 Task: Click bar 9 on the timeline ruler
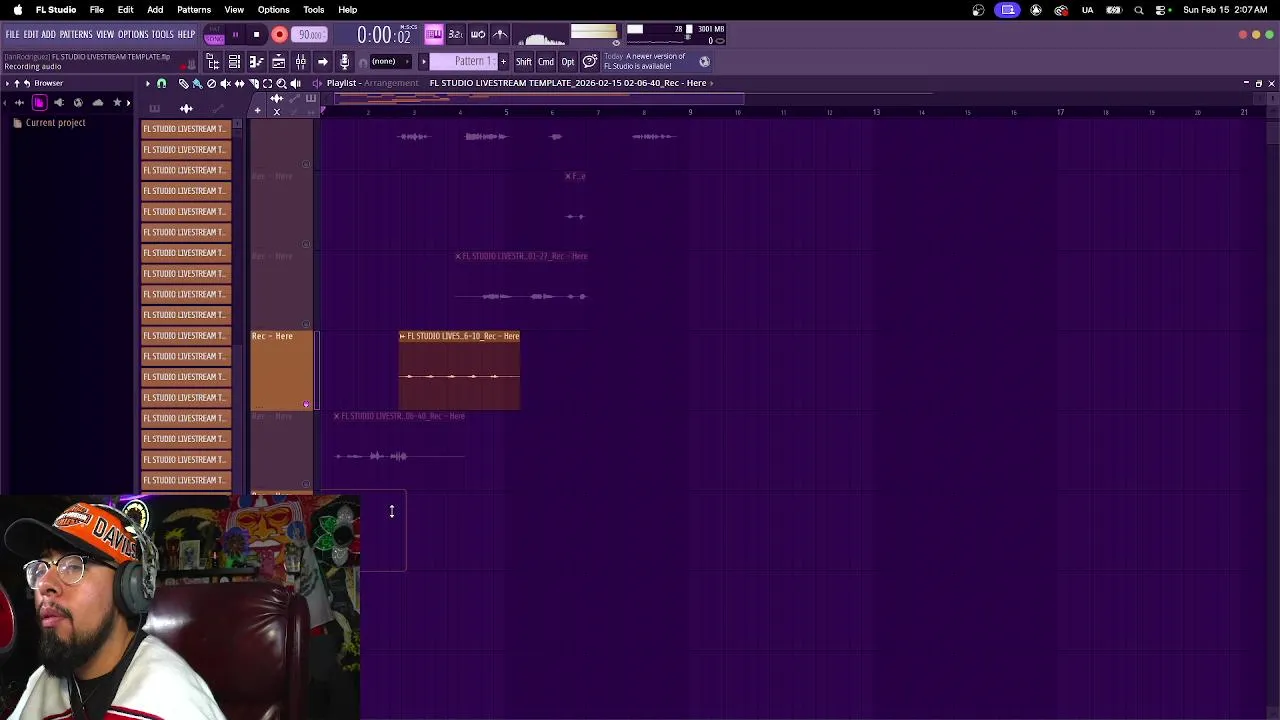point(690,112)
